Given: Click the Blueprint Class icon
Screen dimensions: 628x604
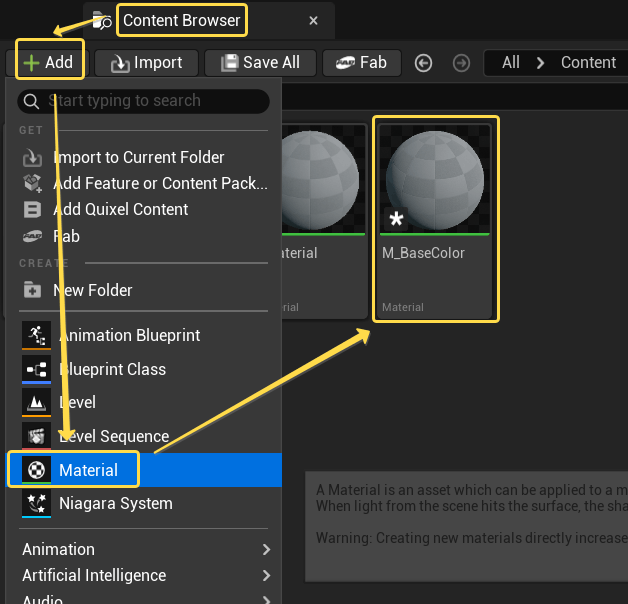Looking at the screenshot, I should [x=36, y=369].
